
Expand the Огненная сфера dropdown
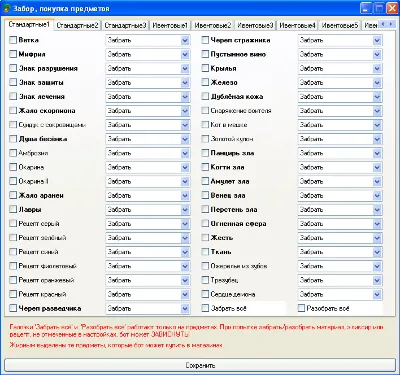pyautogui.click(x=377, y=224)
